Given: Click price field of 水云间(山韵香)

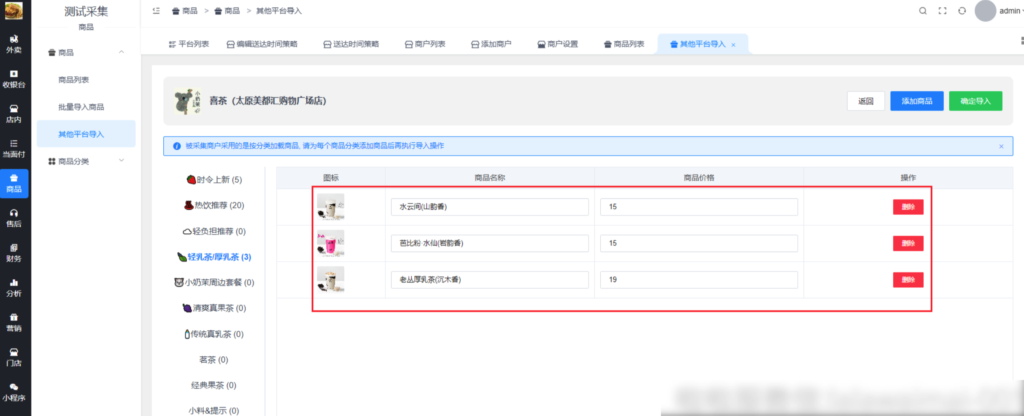Looking at the screenshot, I should coord(698,207).
